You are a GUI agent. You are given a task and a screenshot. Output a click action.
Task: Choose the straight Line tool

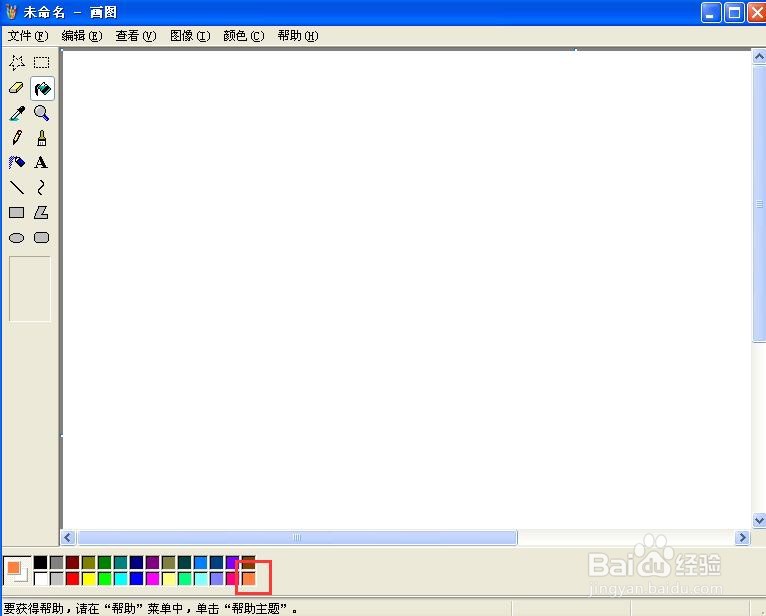point(17,188)
